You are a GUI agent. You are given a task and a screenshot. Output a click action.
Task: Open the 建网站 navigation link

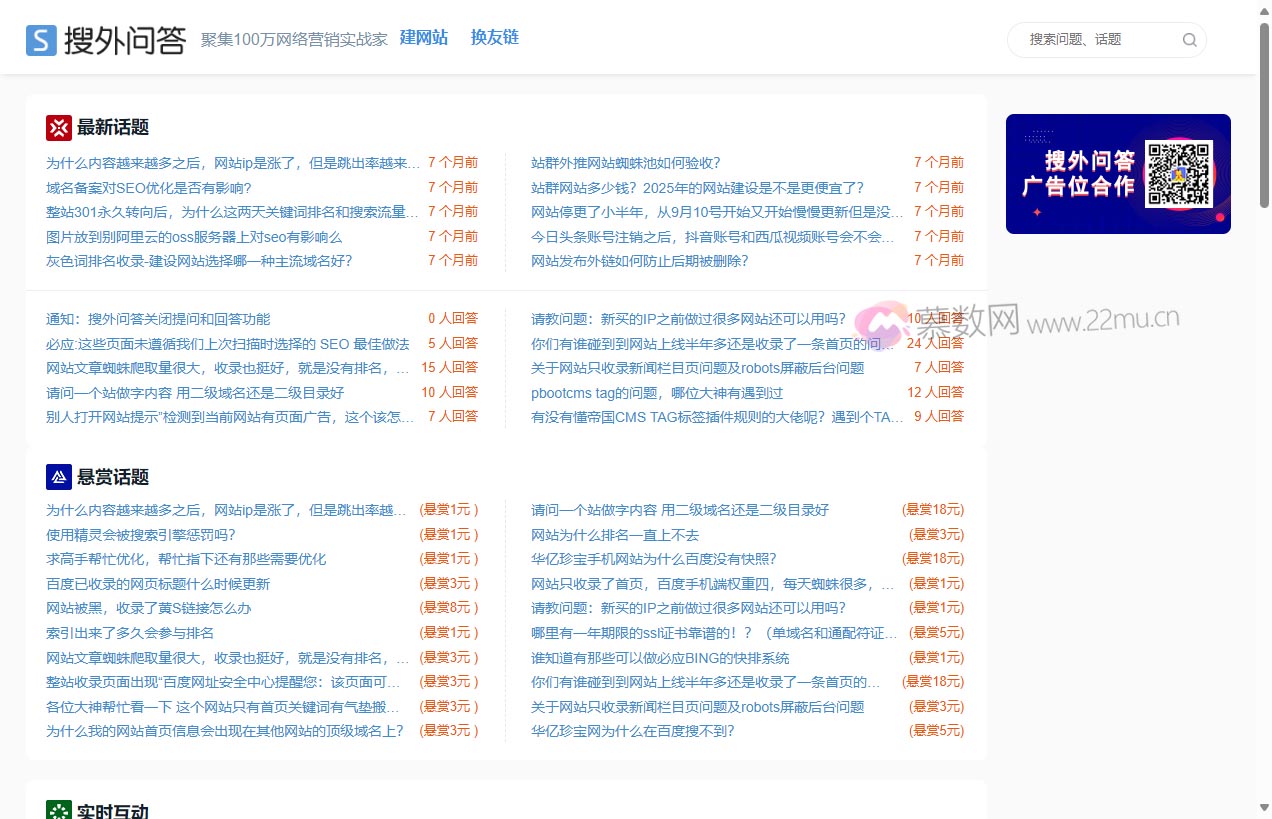pyautogui.click(x=423, y=38)
